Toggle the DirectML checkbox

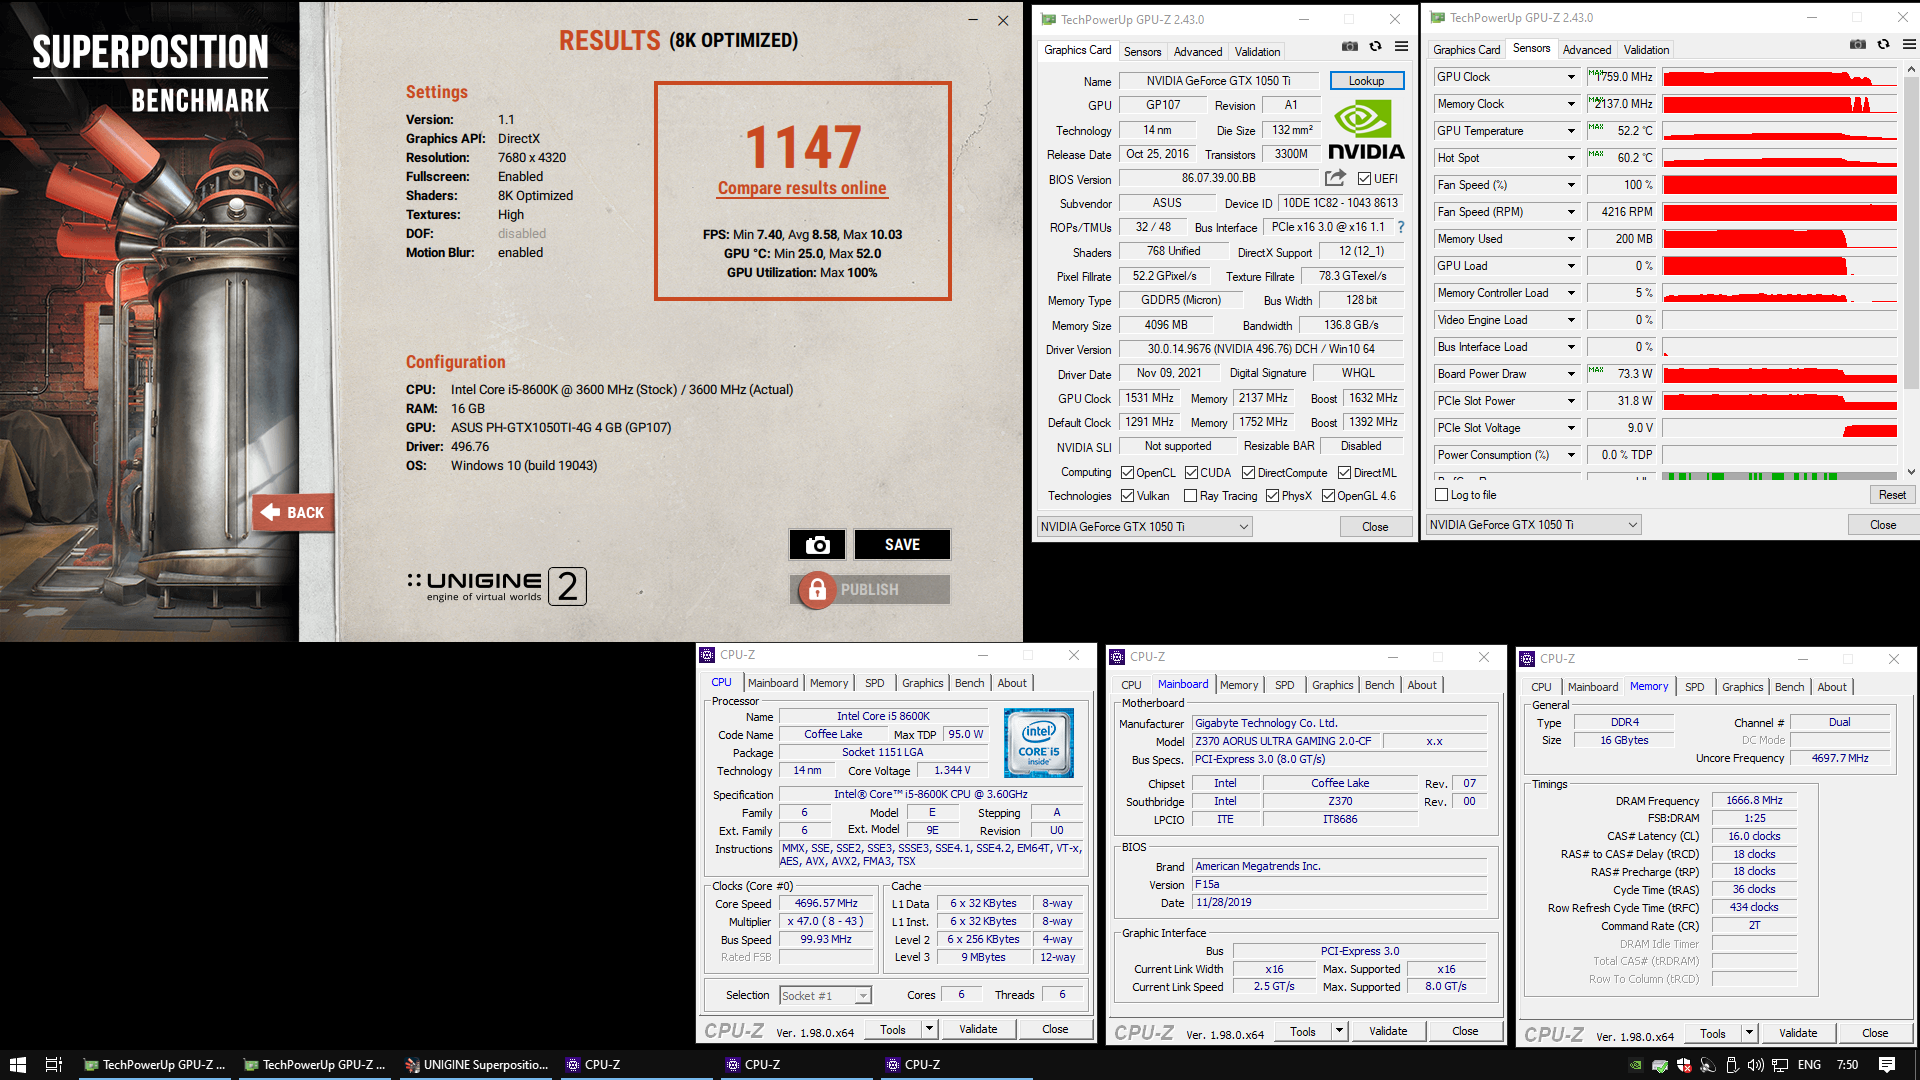pos(1345,473)
